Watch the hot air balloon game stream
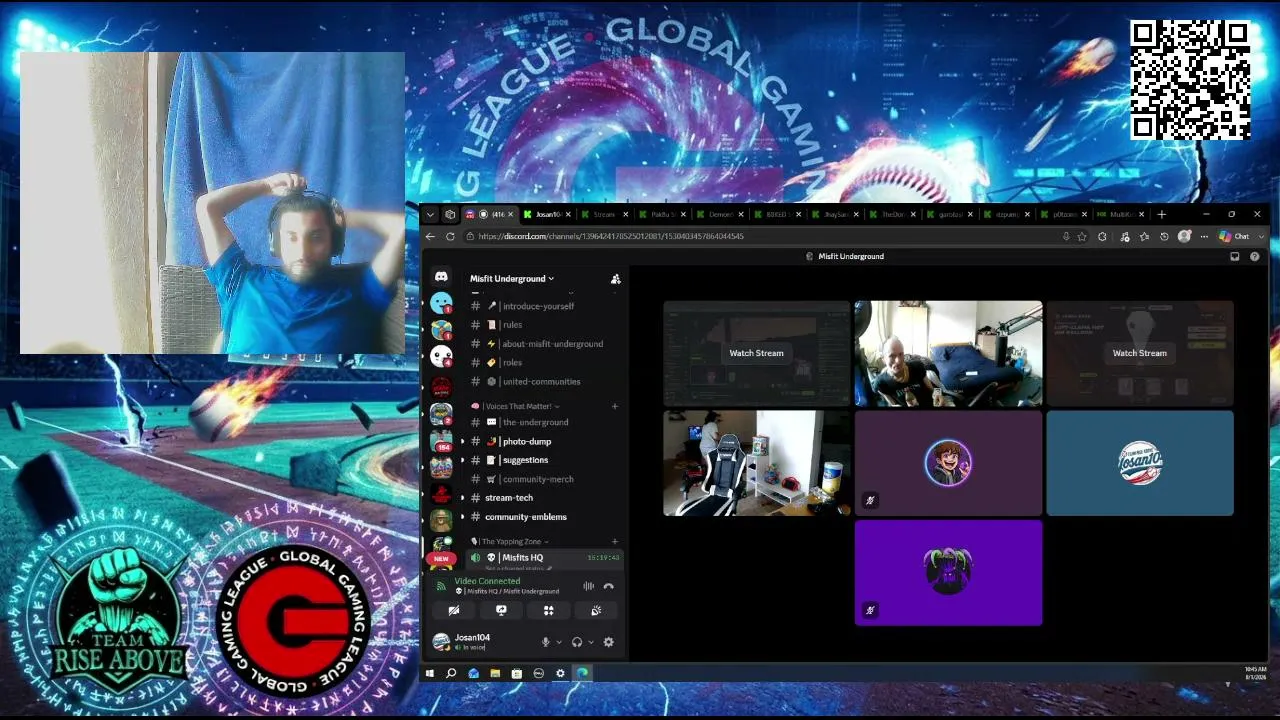This screenshot has height=720, width=1280. pyautogui.click(x=1139, y=353)
